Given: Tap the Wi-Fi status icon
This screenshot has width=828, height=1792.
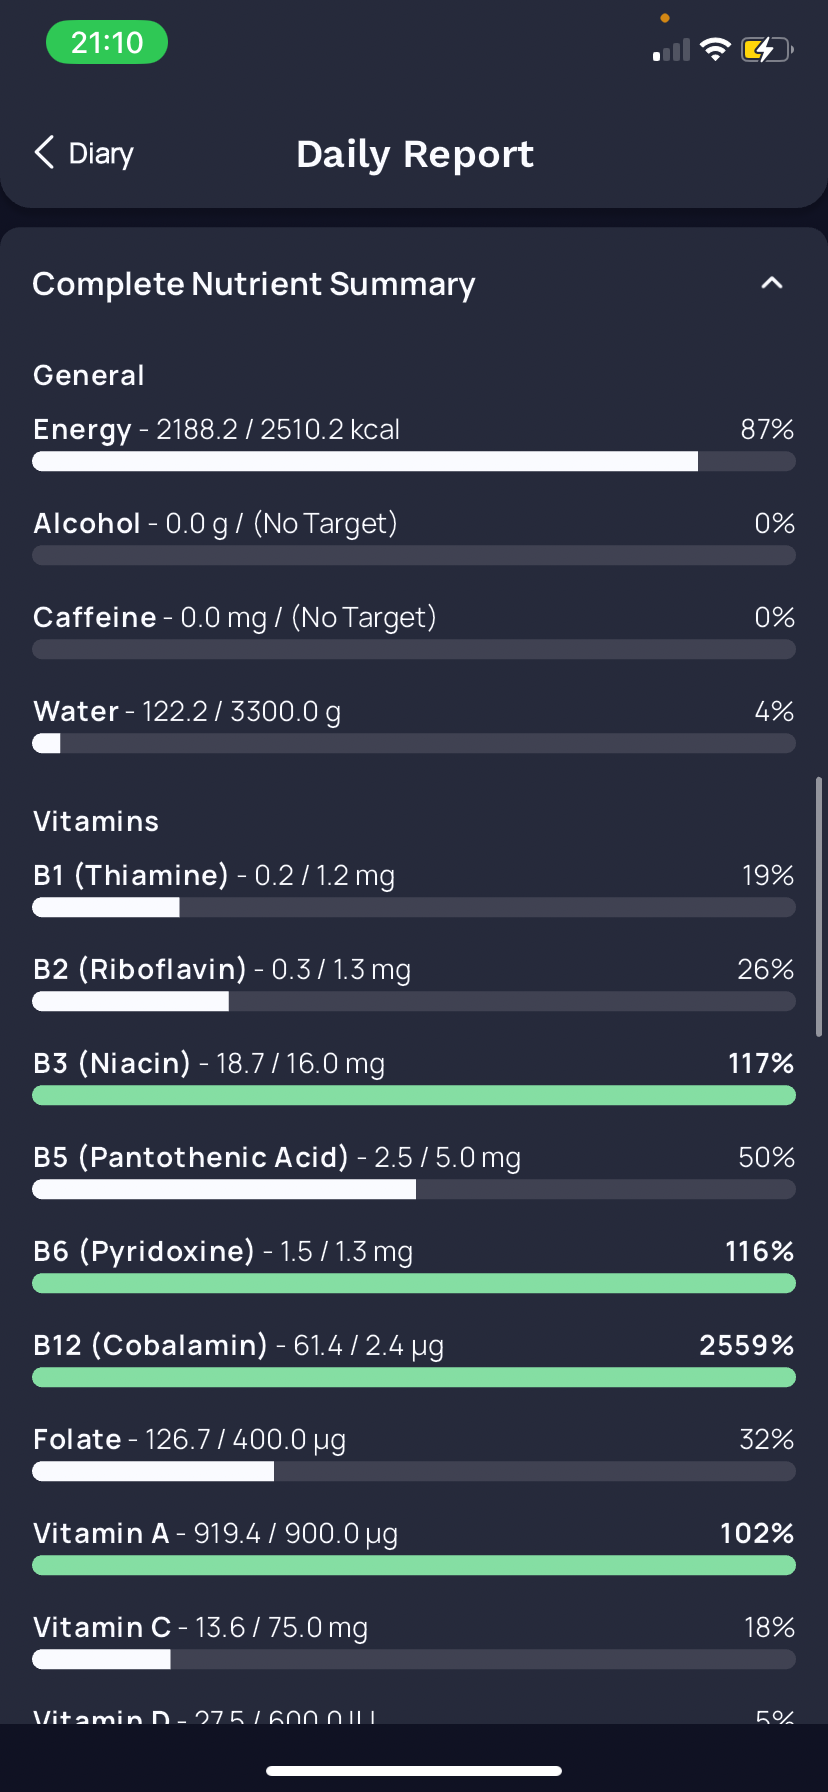Looking at the screenshot, I should coord(715,50).
